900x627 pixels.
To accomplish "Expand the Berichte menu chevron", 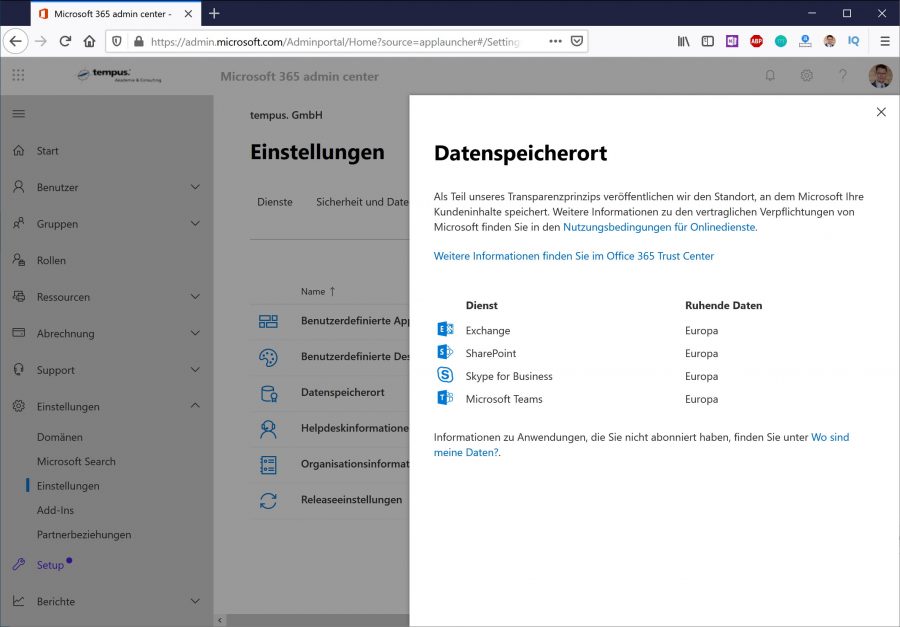I will [x=195, y=601].
